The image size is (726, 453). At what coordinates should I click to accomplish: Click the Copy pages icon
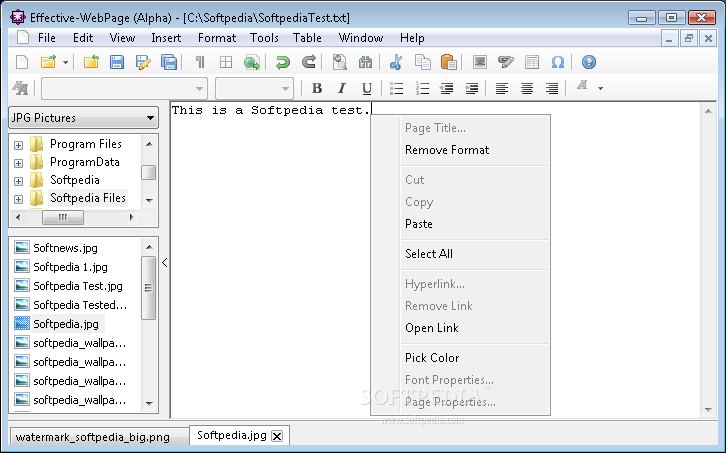tap(423, 62)
